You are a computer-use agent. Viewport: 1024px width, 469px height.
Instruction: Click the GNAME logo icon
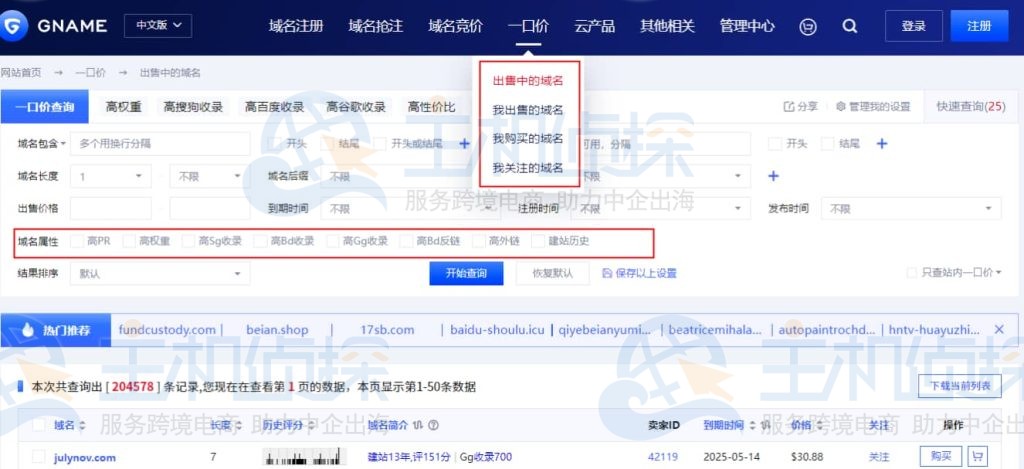click(x=14, y=26)
